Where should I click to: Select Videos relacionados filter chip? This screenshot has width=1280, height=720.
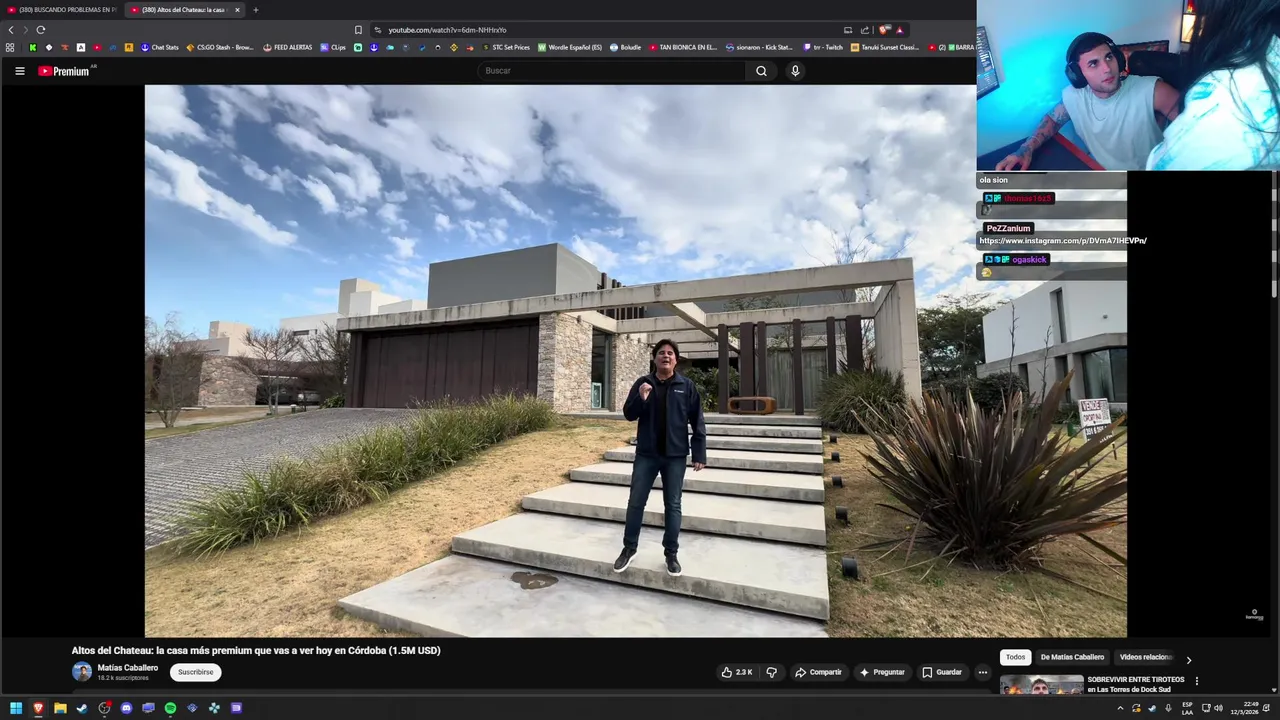(1146, 657)
